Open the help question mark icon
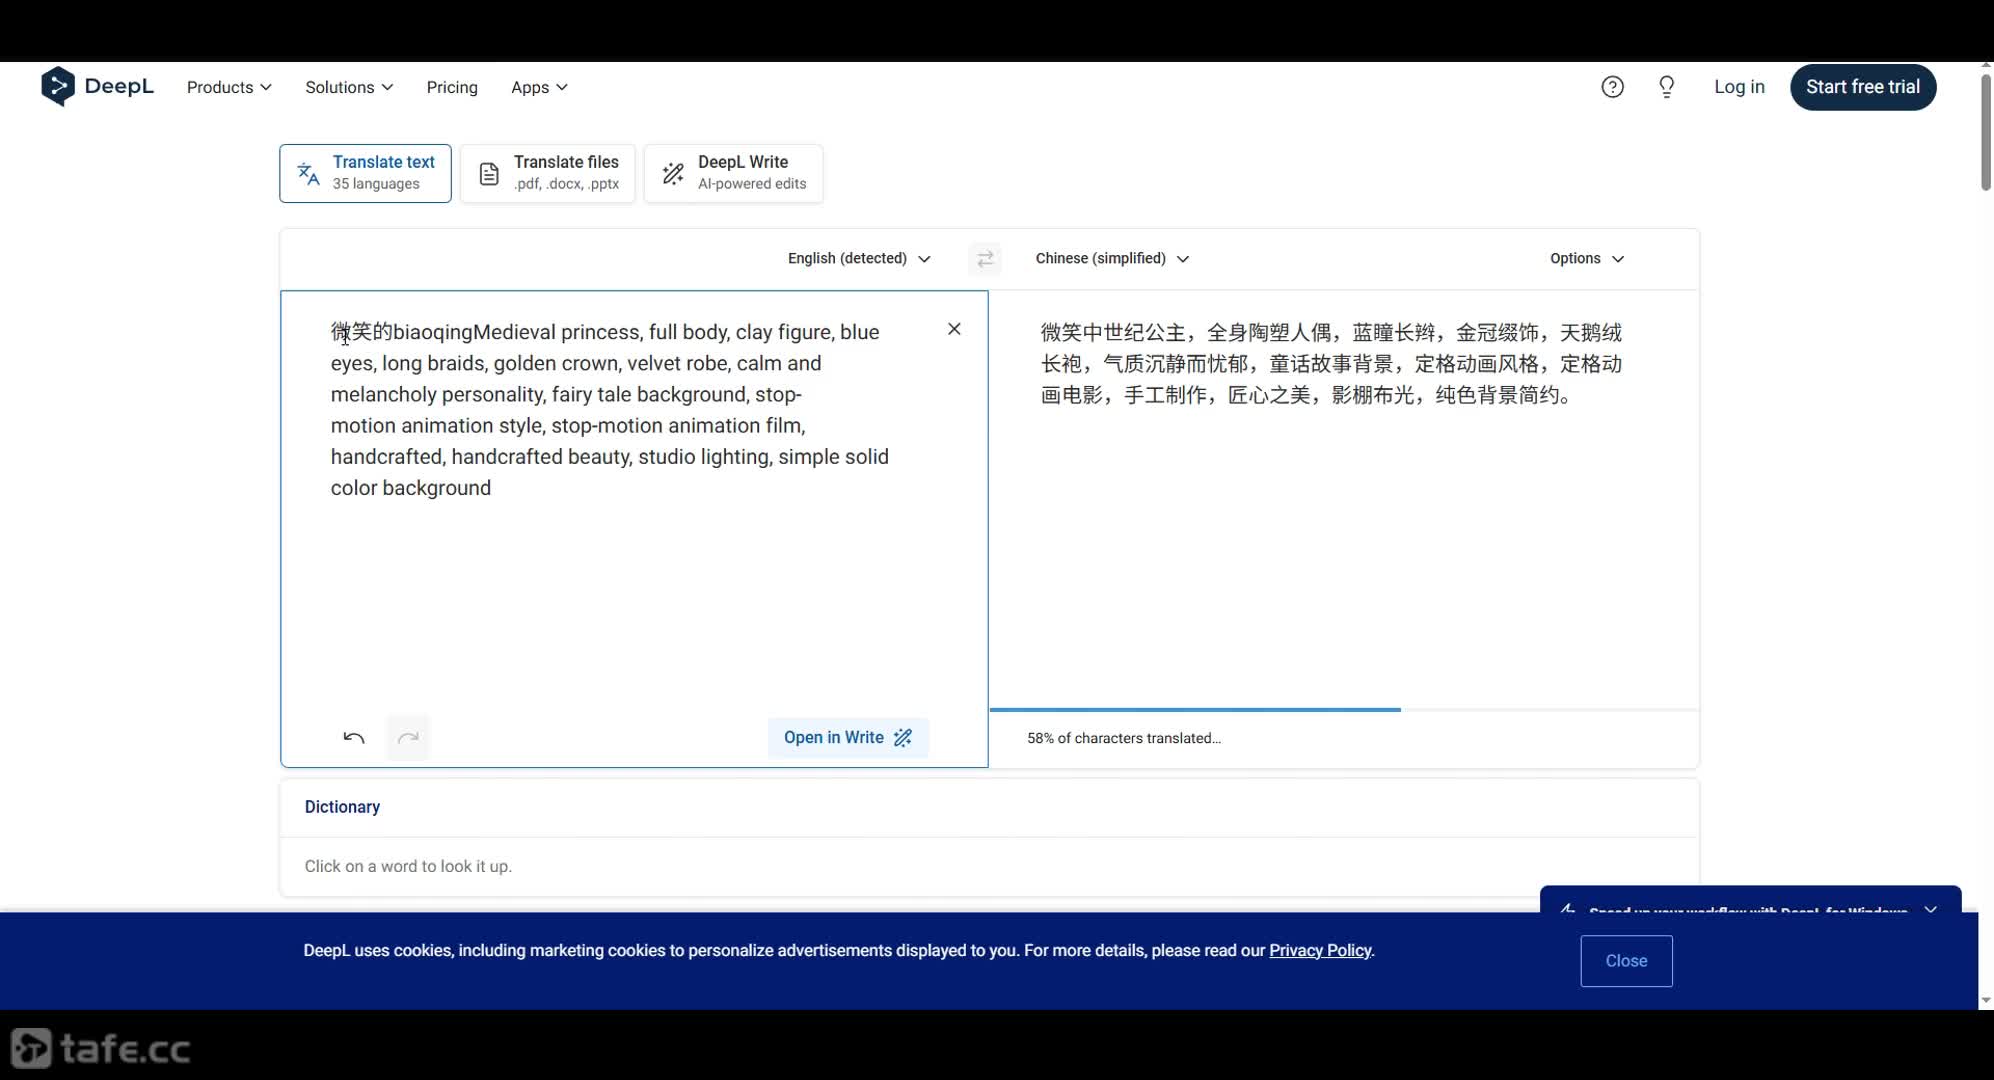This screenshot has width=1994, height=1080. coord(1612,87)
